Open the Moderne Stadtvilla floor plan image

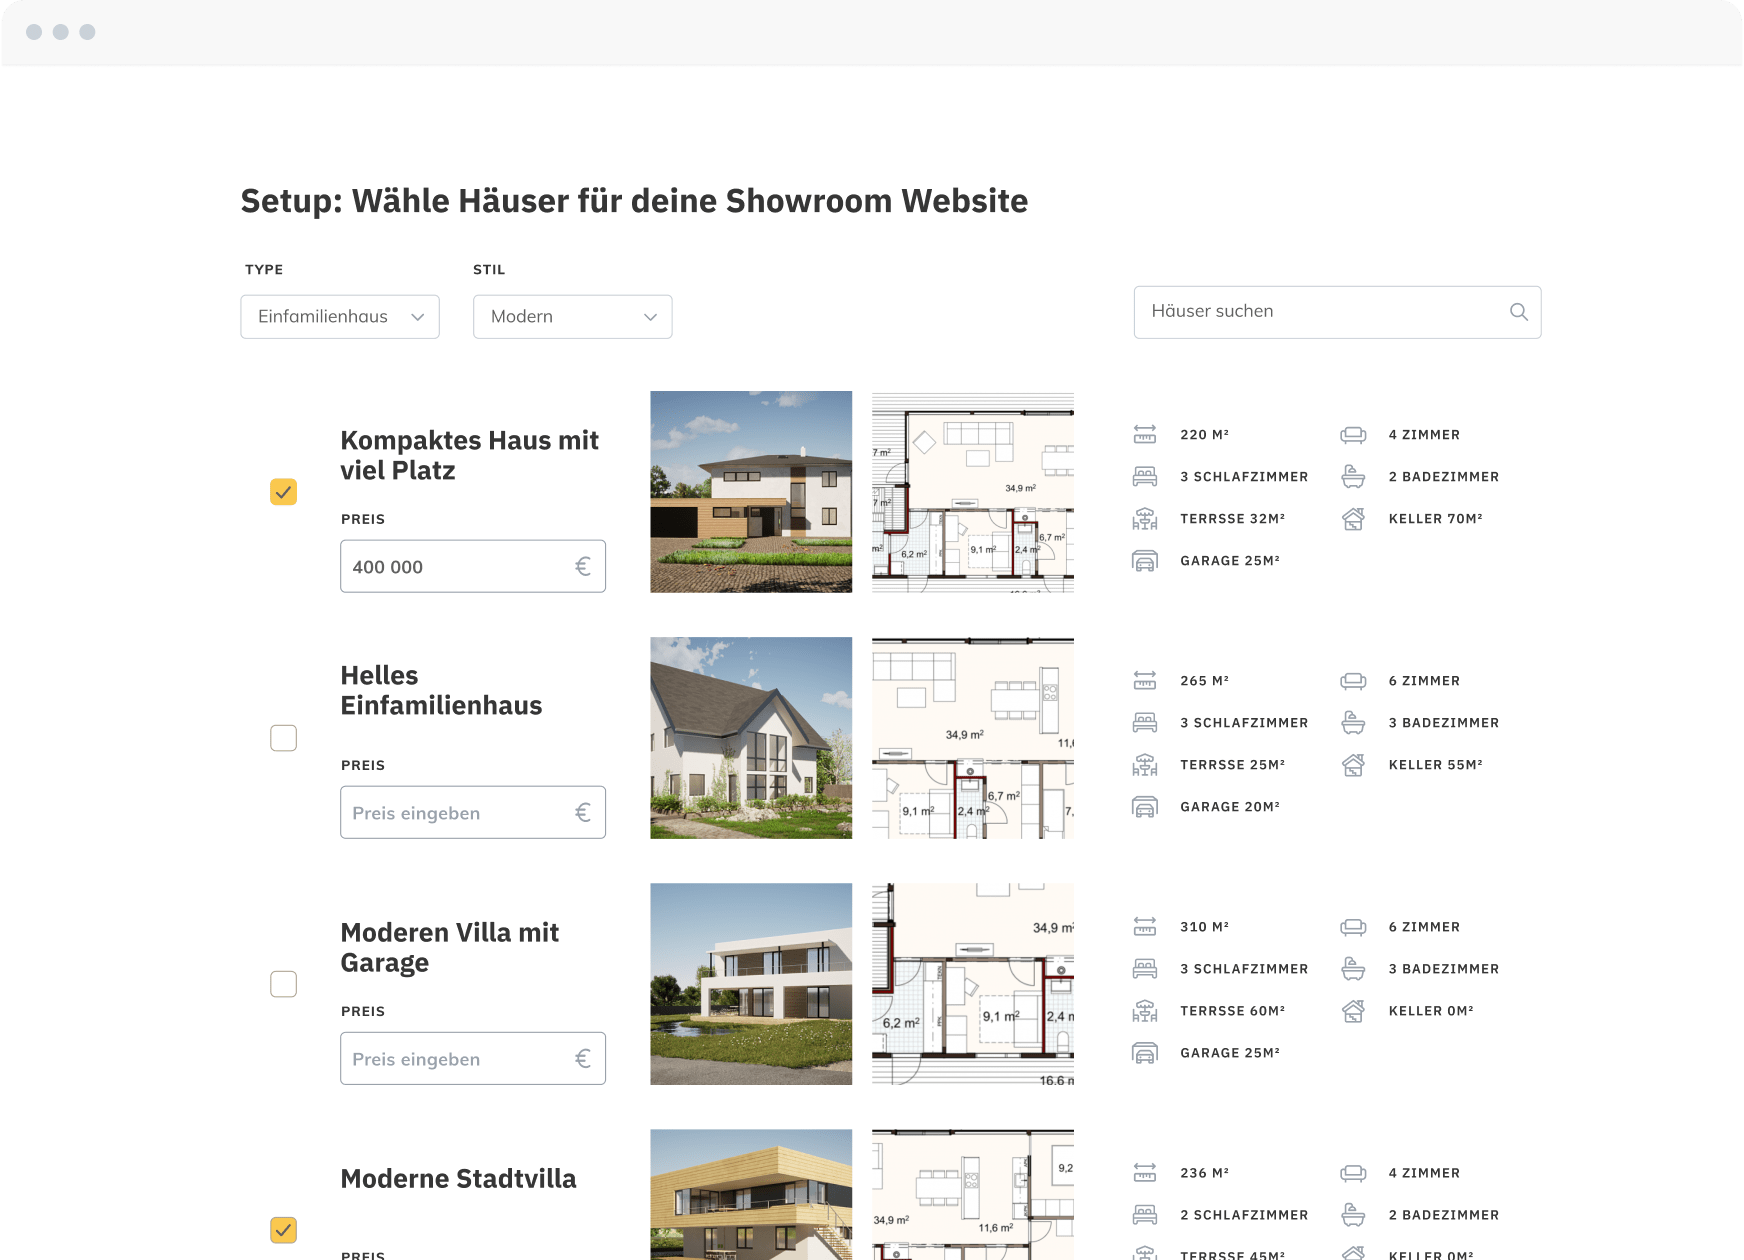coord(973,1195)
